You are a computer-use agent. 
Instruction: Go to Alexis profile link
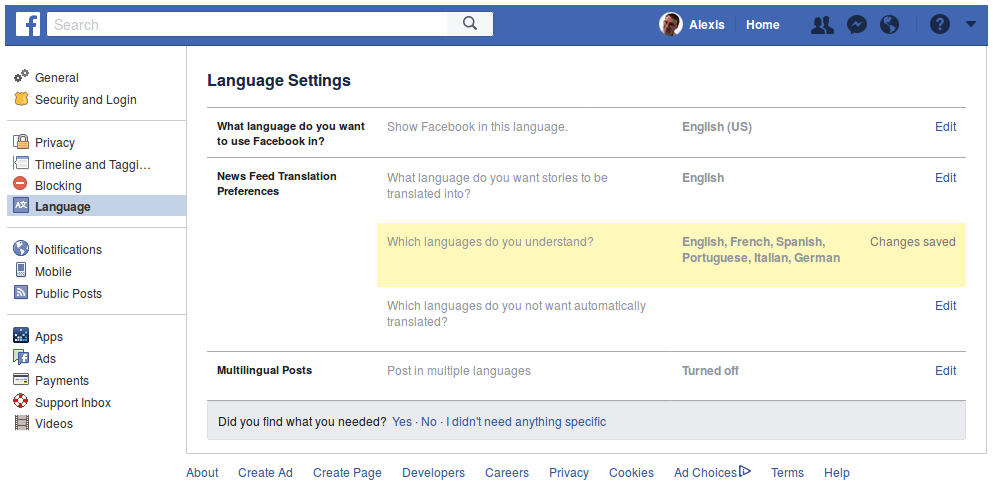706,25
